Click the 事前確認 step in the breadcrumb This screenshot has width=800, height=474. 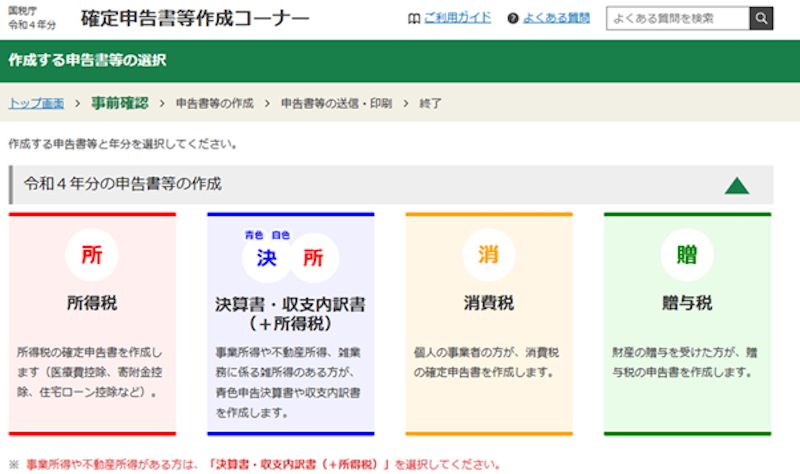(x=119, y=103)
